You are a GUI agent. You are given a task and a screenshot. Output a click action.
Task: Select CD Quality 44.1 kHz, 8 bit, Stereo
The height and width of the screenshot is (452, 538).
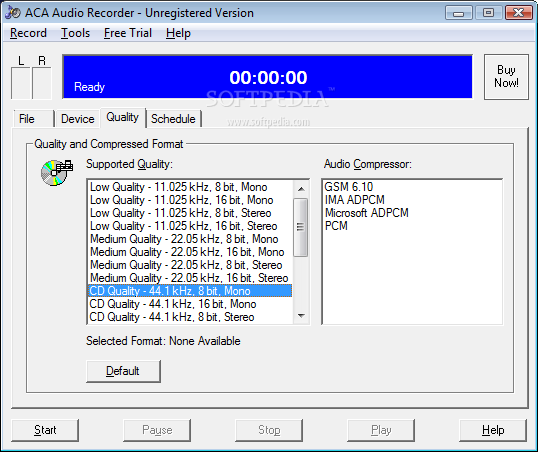pyautogui.click(x=190, y=317)
